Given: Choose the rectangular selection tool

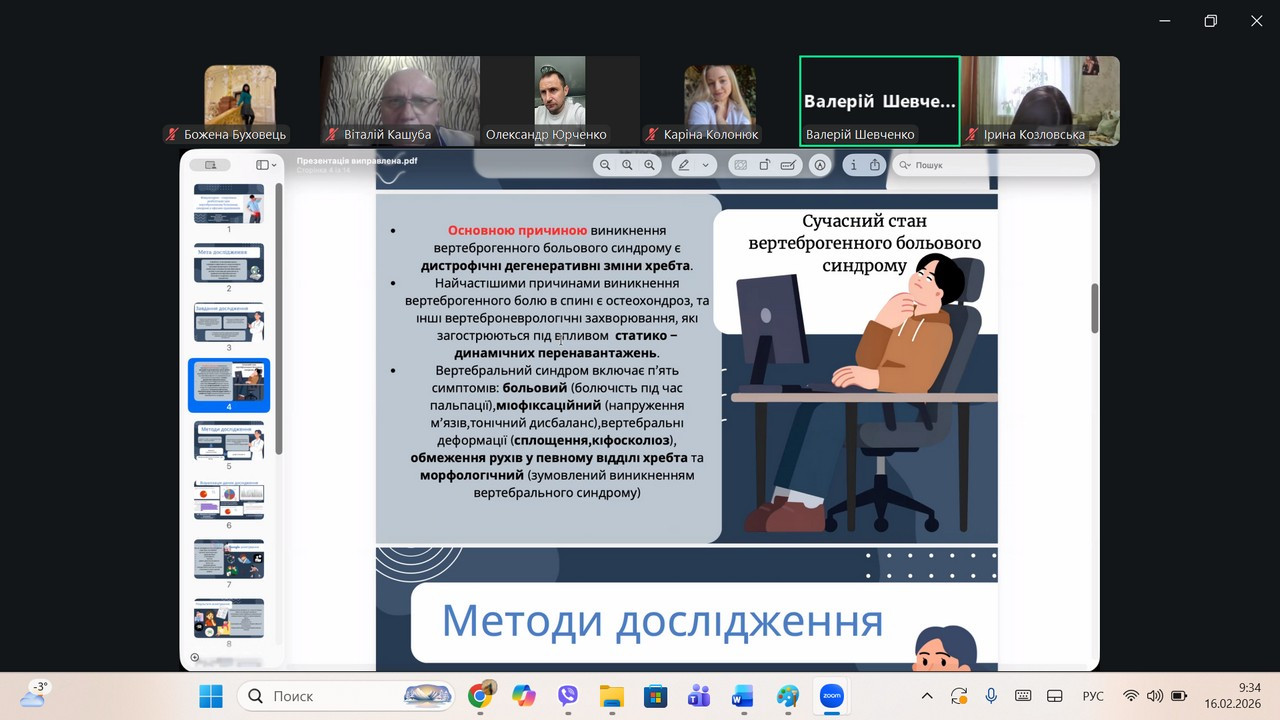Looking at the screenshot, I should [x=741, y=165].
